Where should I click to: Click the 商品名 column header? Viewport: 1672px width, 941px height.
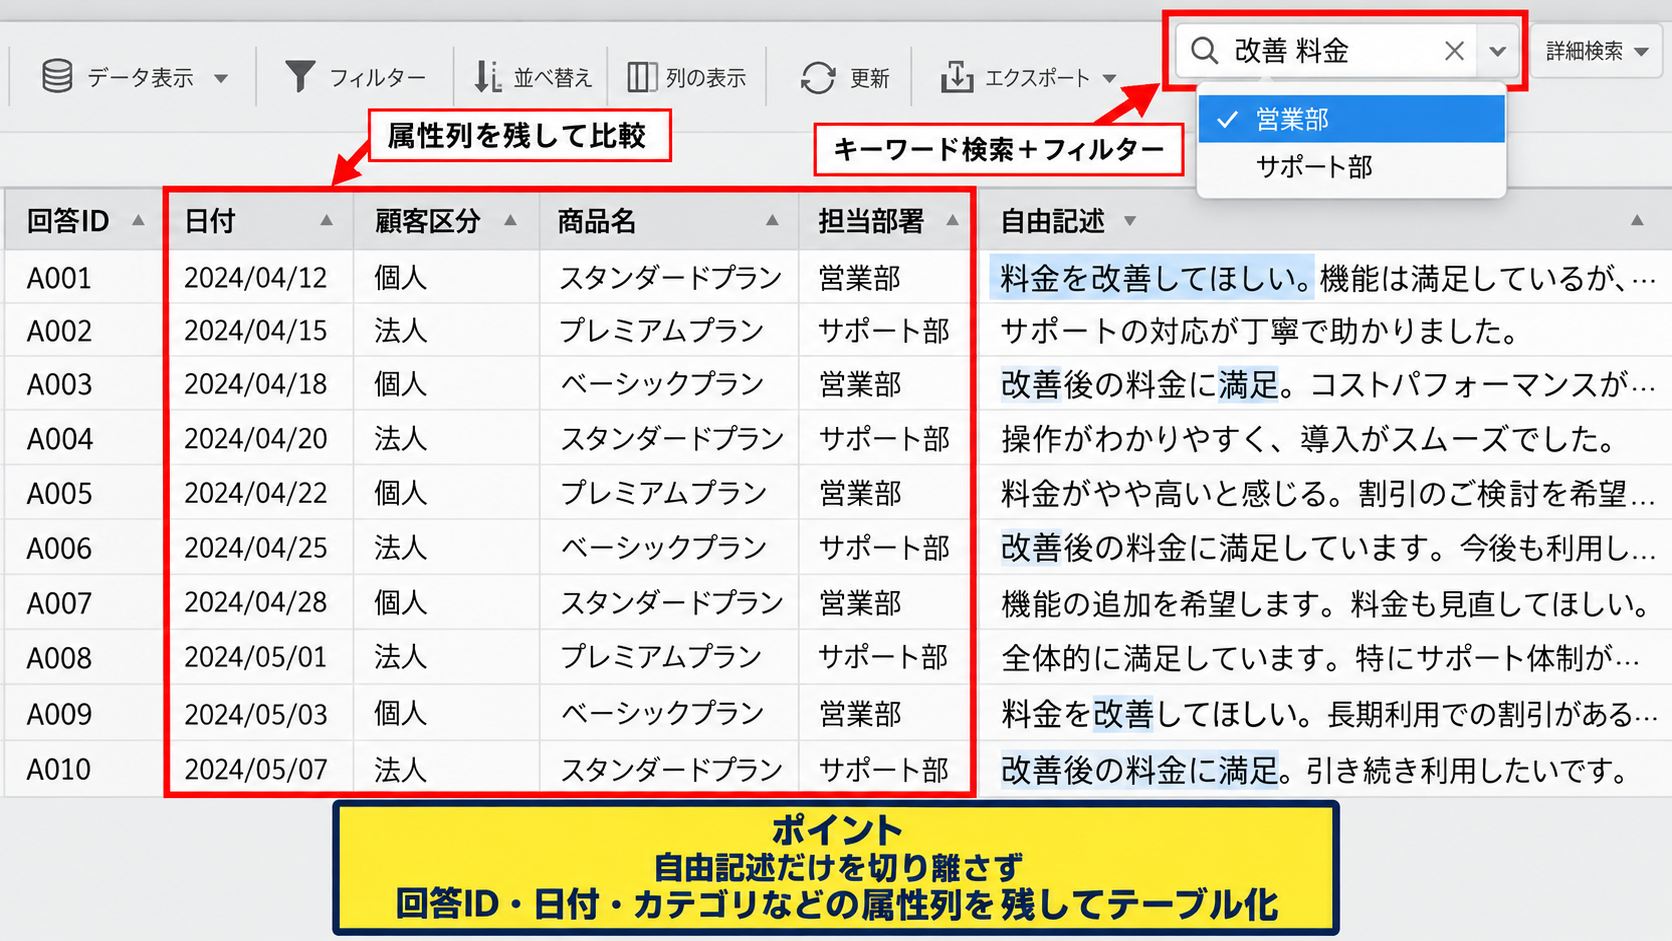click(x=596, y=221)
